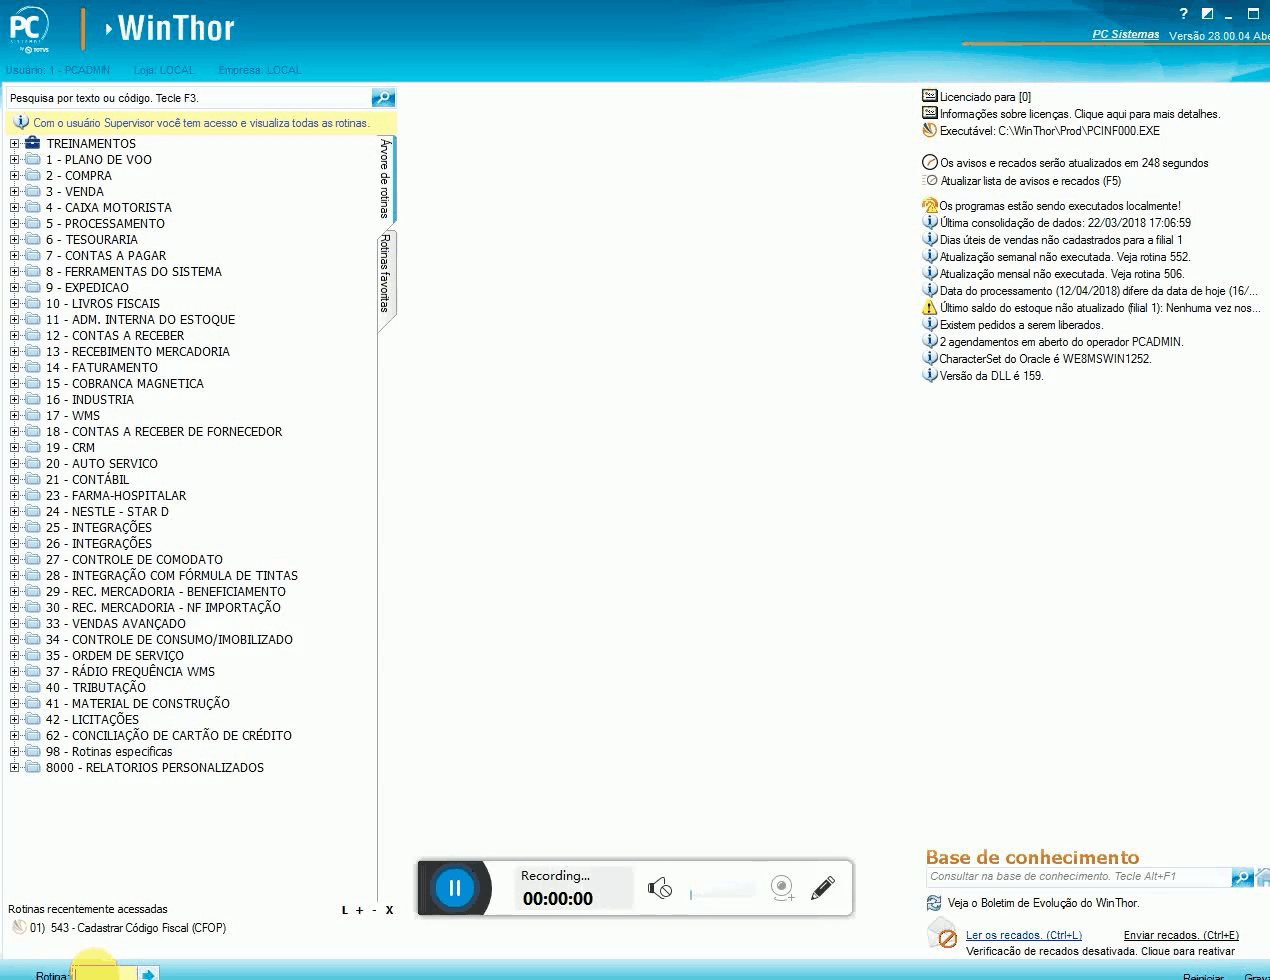Expand 14 - FATURAMENTO node
1270x980 pixels.
[x=15, y=368]
